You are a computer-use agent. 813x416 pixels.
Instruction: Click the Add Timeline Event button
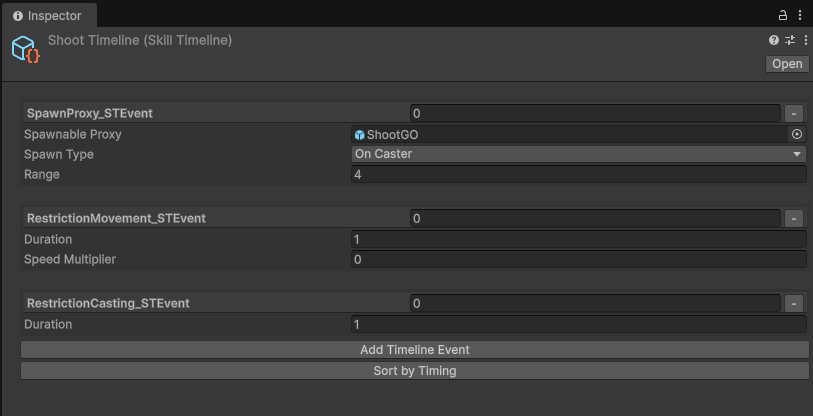415,350
